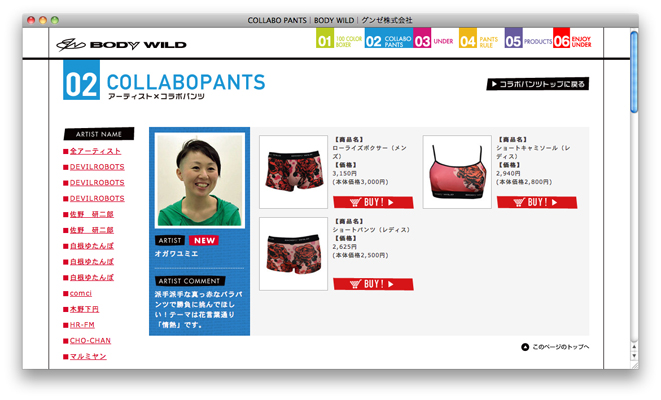
Task: Open the ladies short pants thumbnail
Action: (293, 254)
